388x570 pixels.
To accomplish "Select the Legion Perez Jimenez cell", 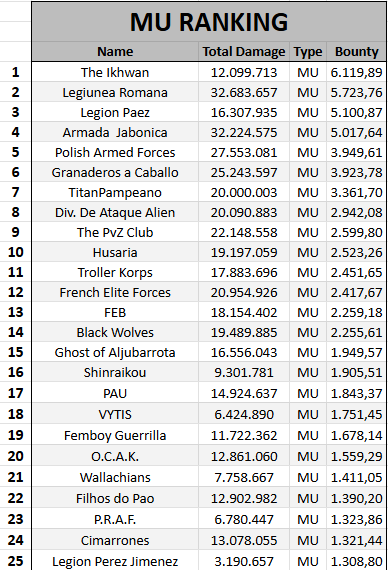I will point(115,561).
